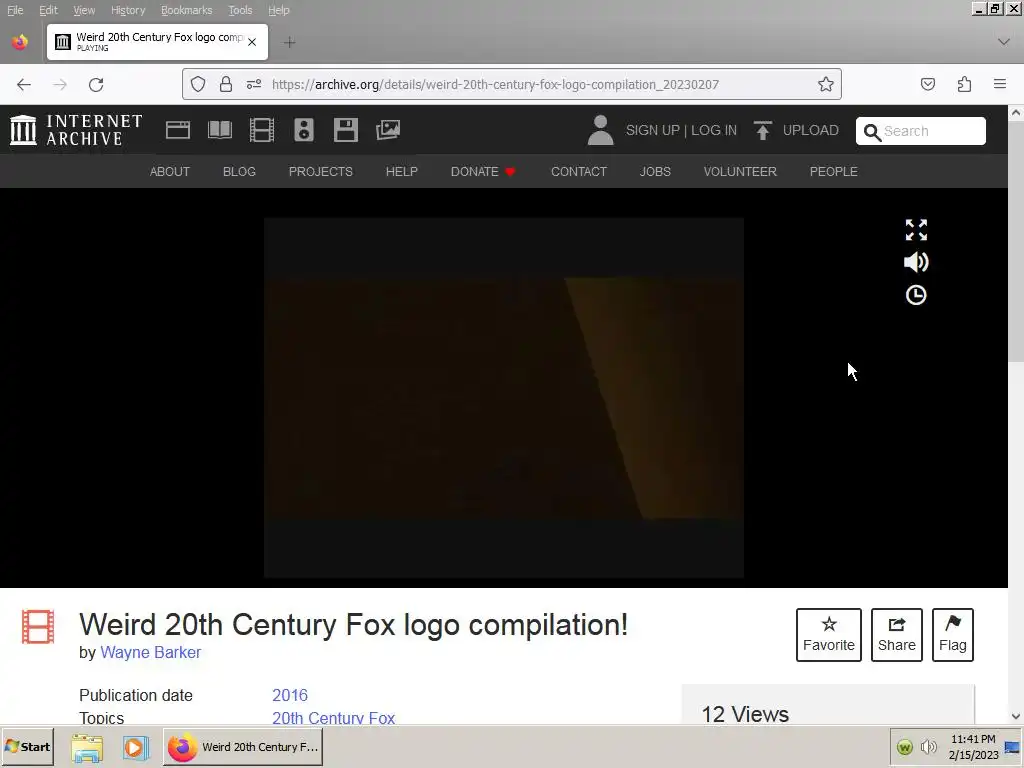Click the UPLOAD link text
This screenshot has height=768, width=1024.
810,130
